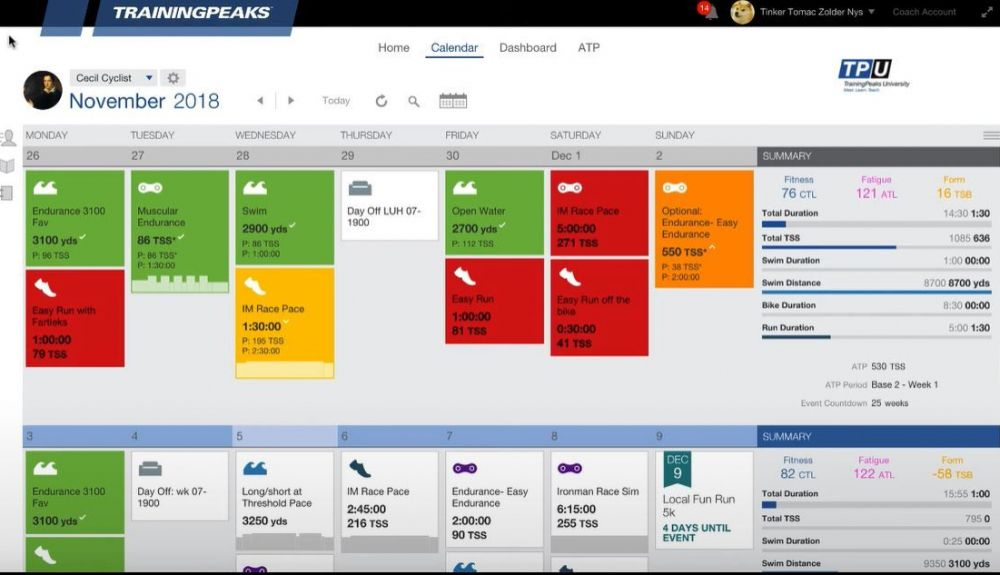
Task: Open Day Off LUH 07-1900 note
Action: [x=390, y=205]
